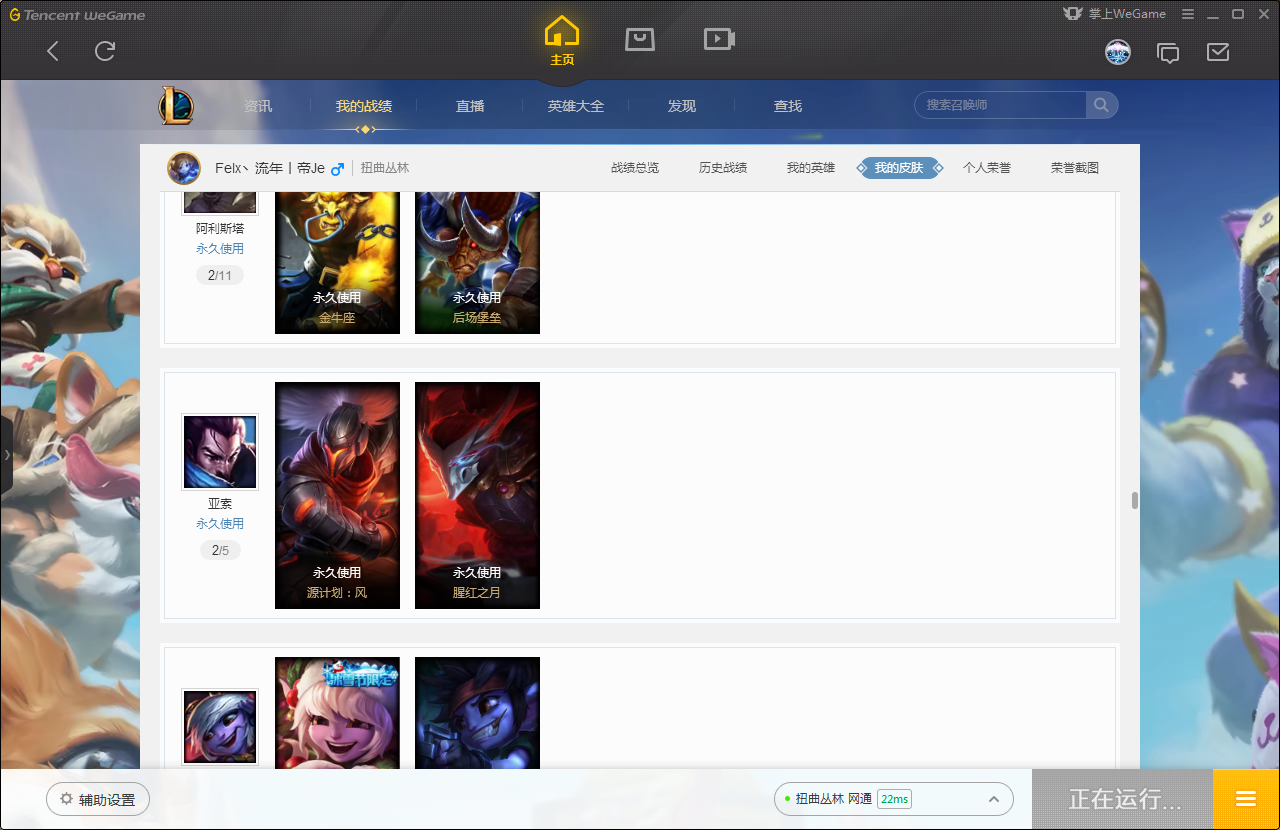Image resolution: width=1280 pixels, height=830 pixels.
Task: Click the Tencent WeGame logo
Action: pos(77,15)
